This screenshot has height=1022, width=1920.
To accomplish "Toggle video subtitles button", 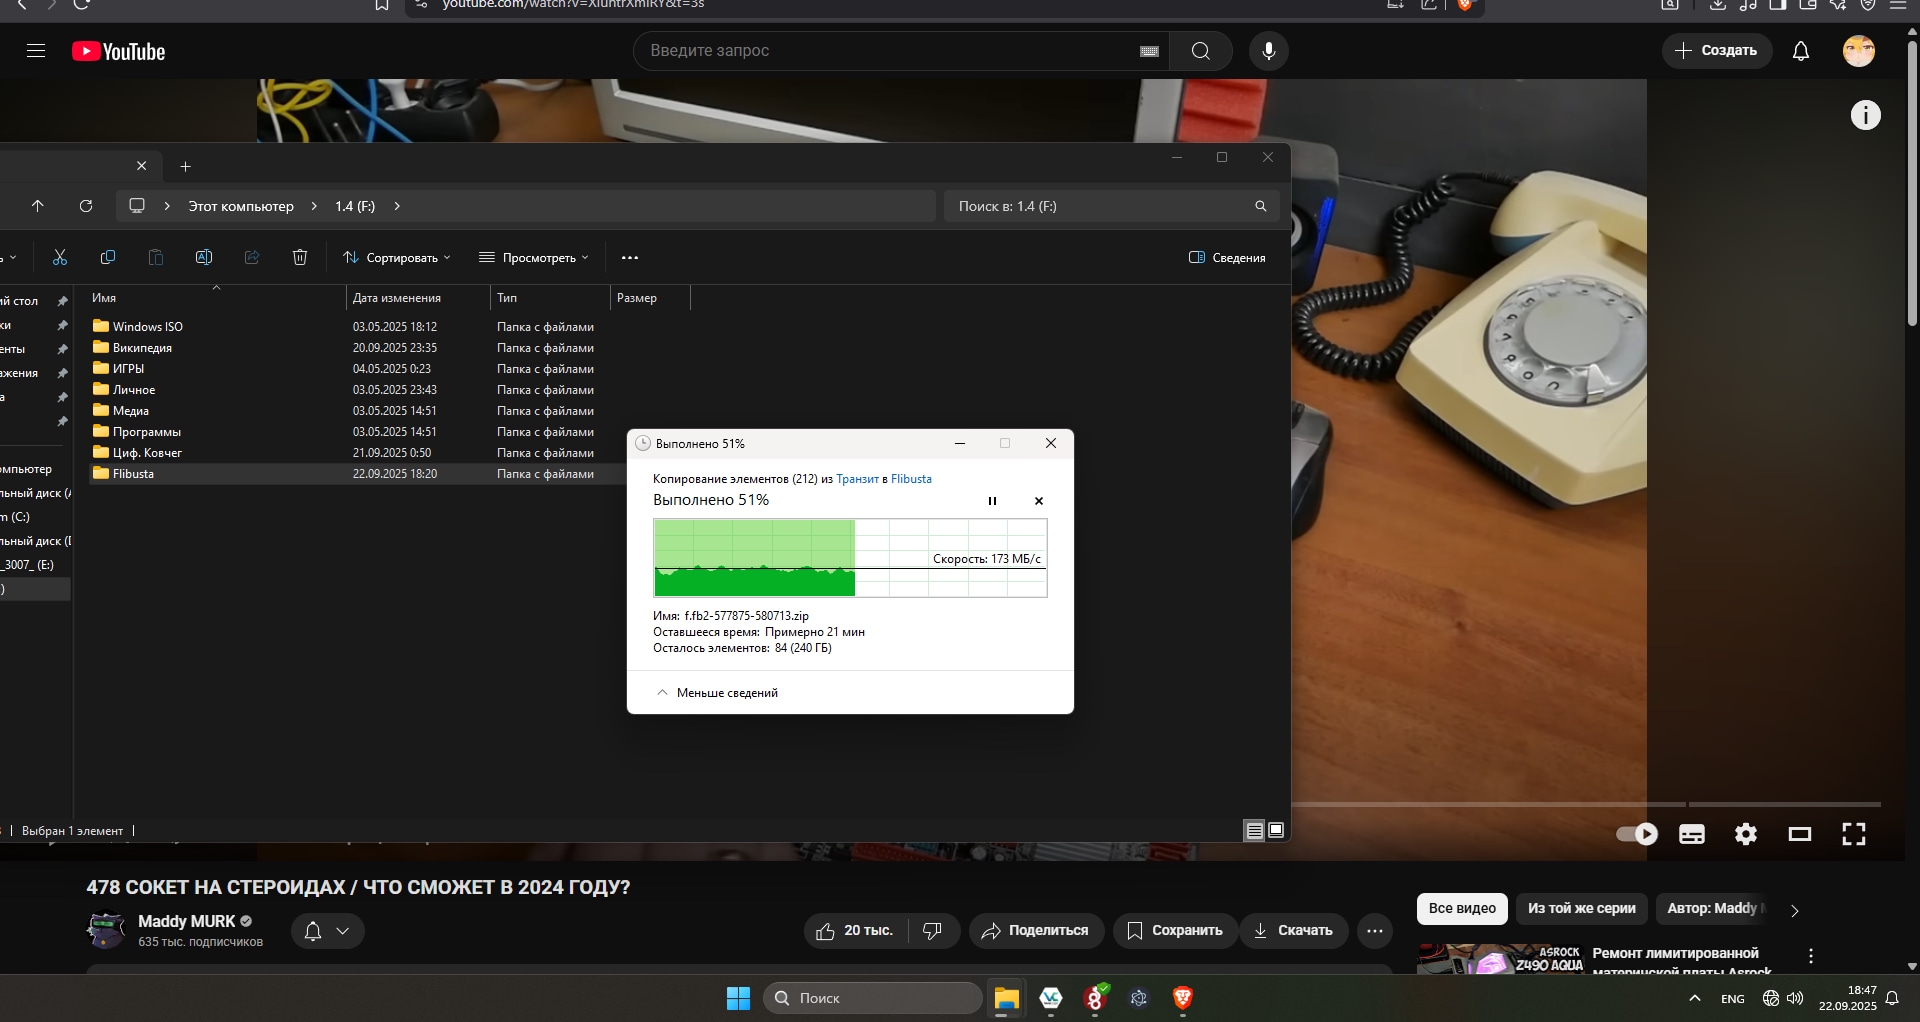I will [x=1691, y=834].
